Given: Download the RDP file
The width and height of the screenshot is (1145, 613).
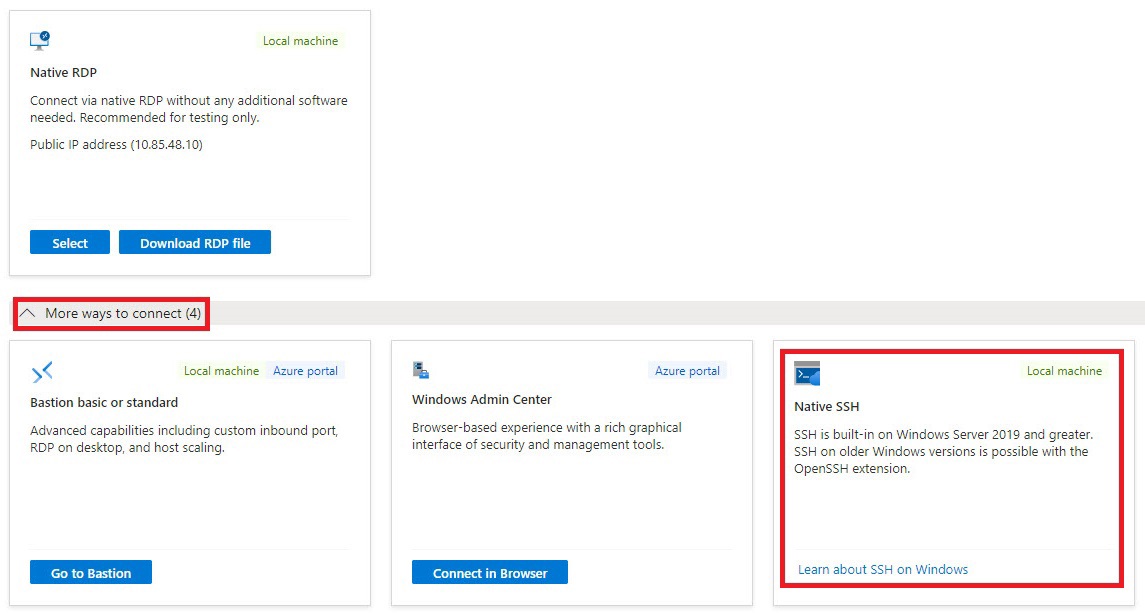Looking at the screenshot, I should point(195,243).
